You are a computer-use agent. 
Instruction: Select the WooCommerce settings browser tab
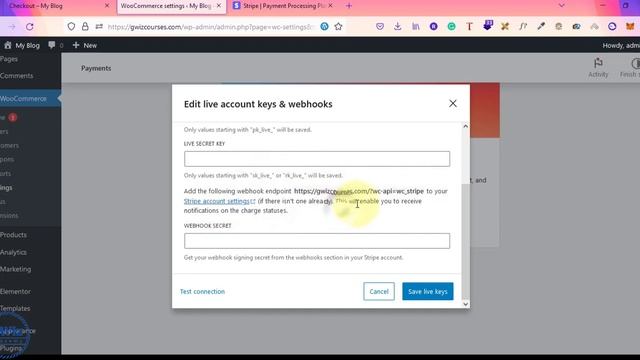pos(166,6)
